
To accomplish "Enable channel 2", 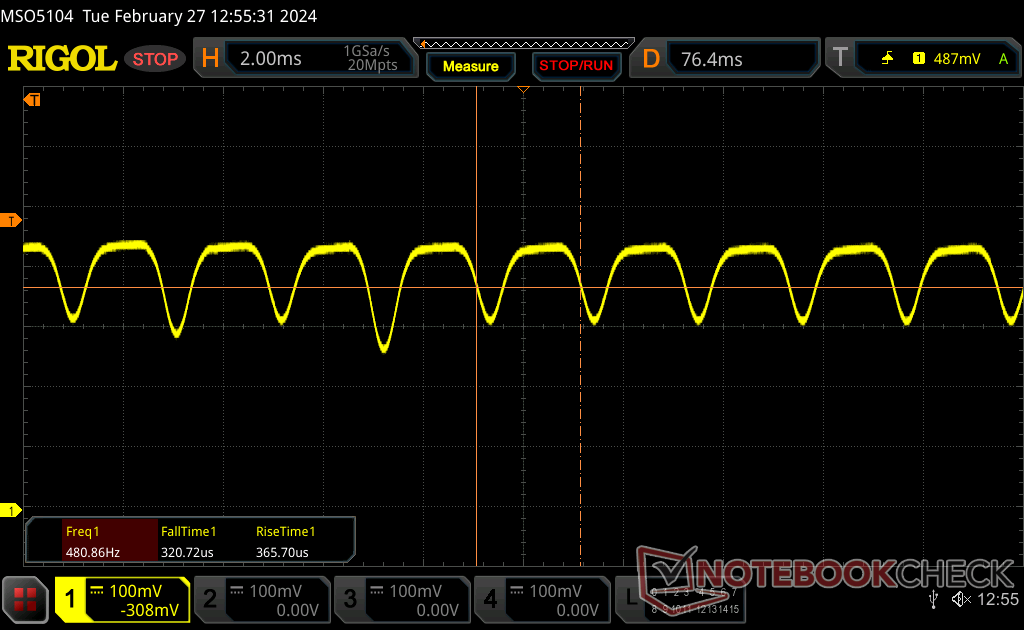I will [262, 600].
